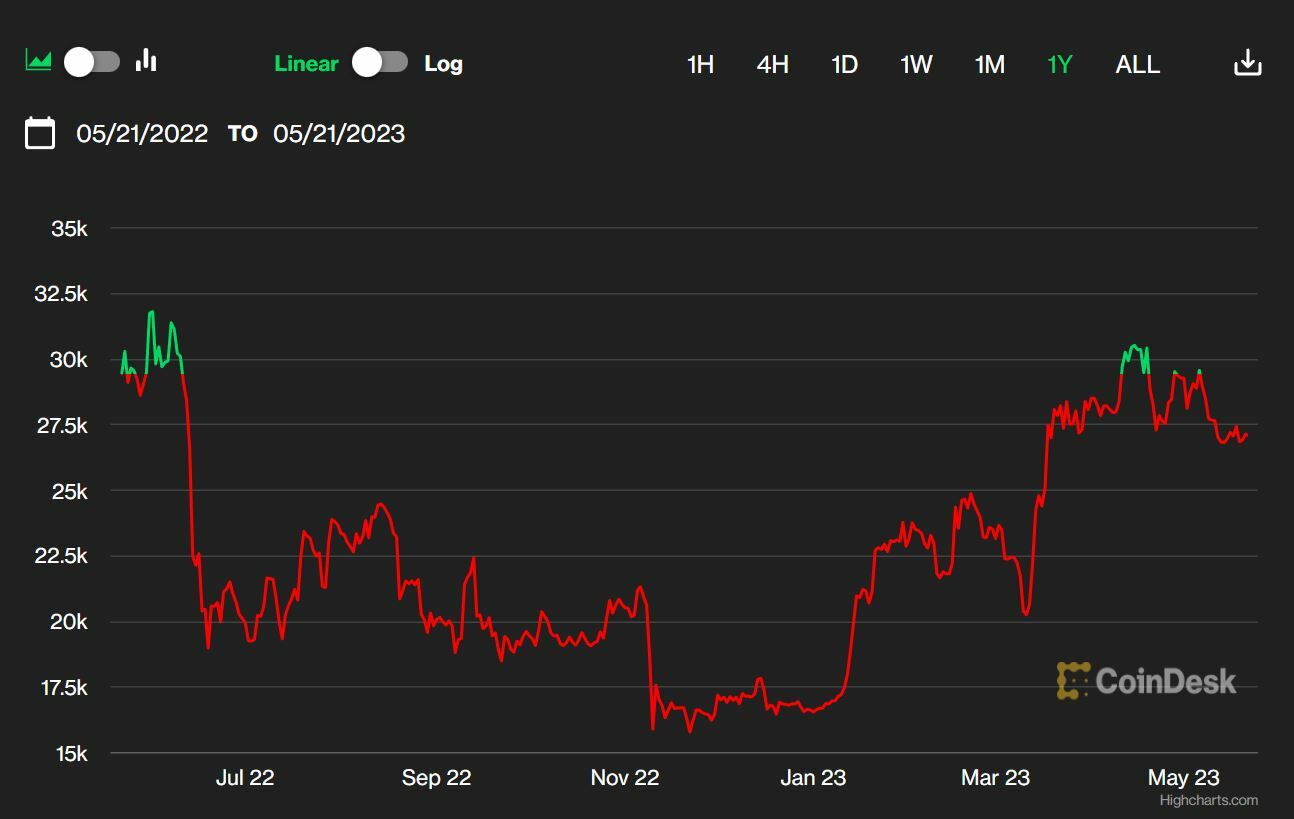Open the Highcharts.com credit link
The width and height of the screenshot is (1294, 819).
(1209, 800)
